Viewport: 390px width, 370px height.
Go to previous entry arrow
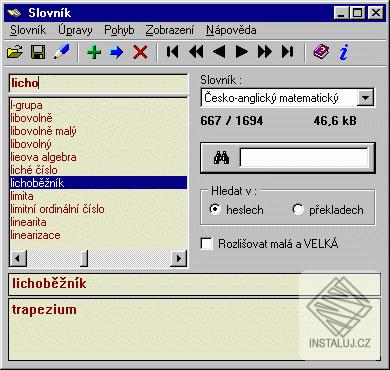pos(219,52)
